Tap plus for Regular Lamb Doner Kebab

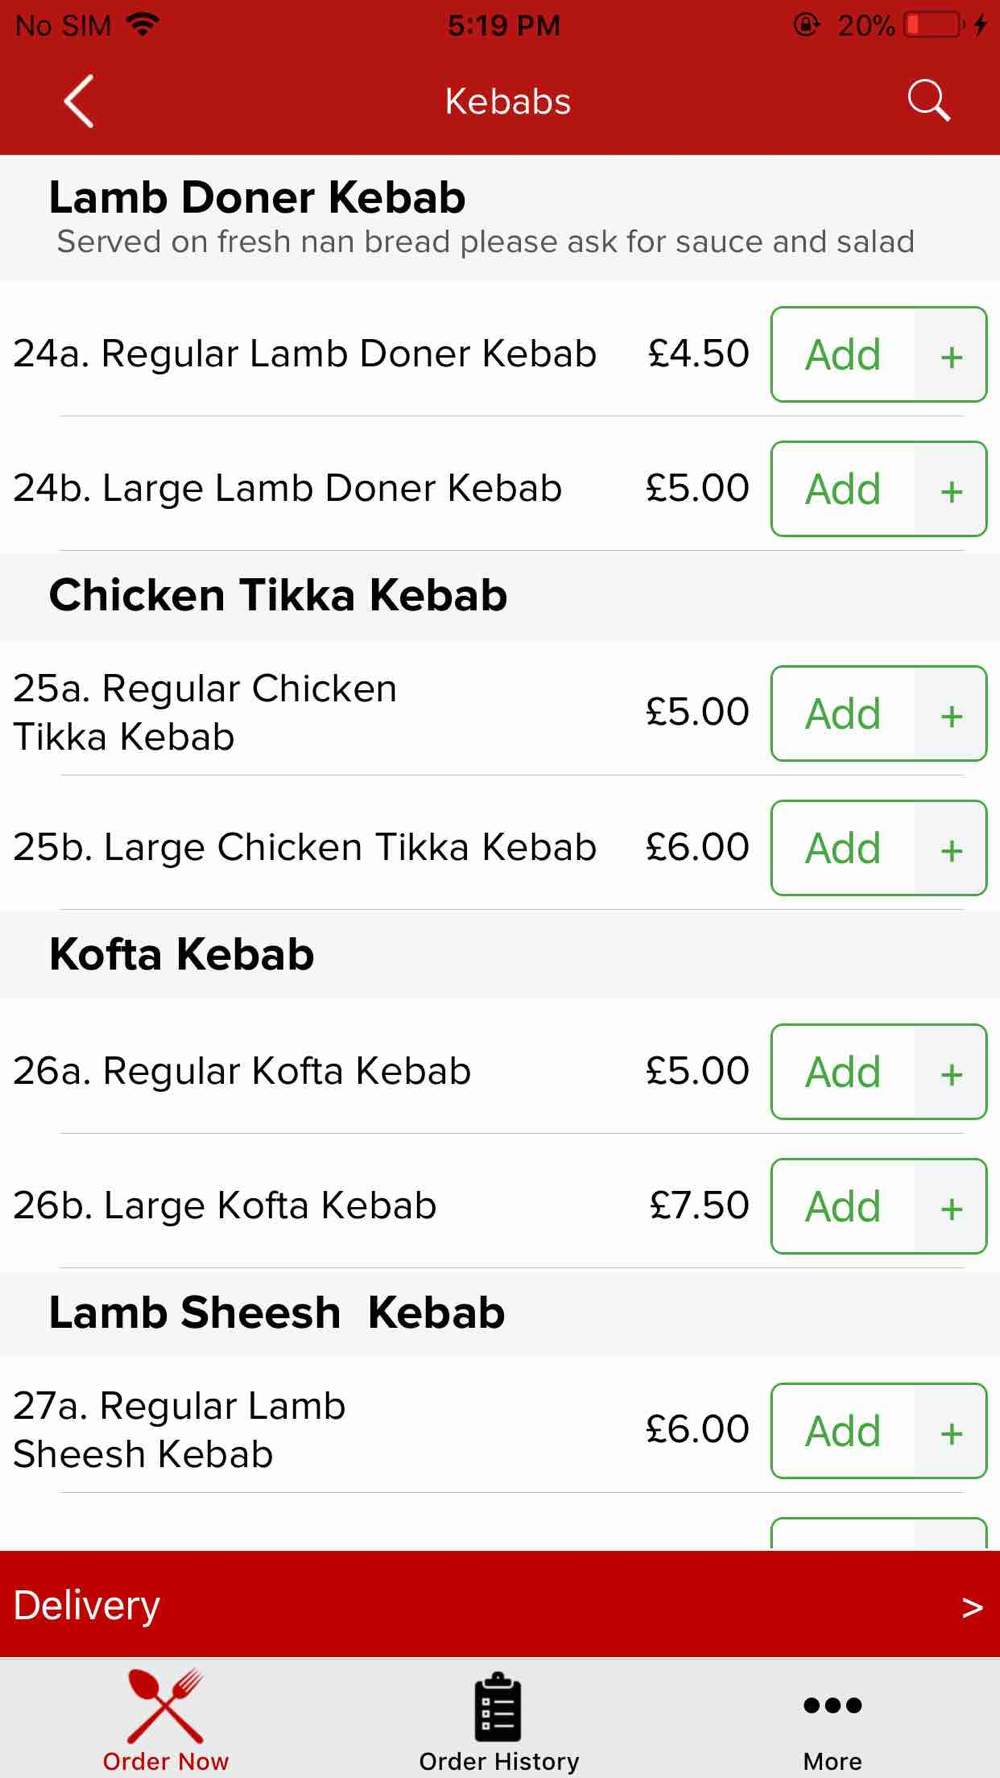coord(951,355)
